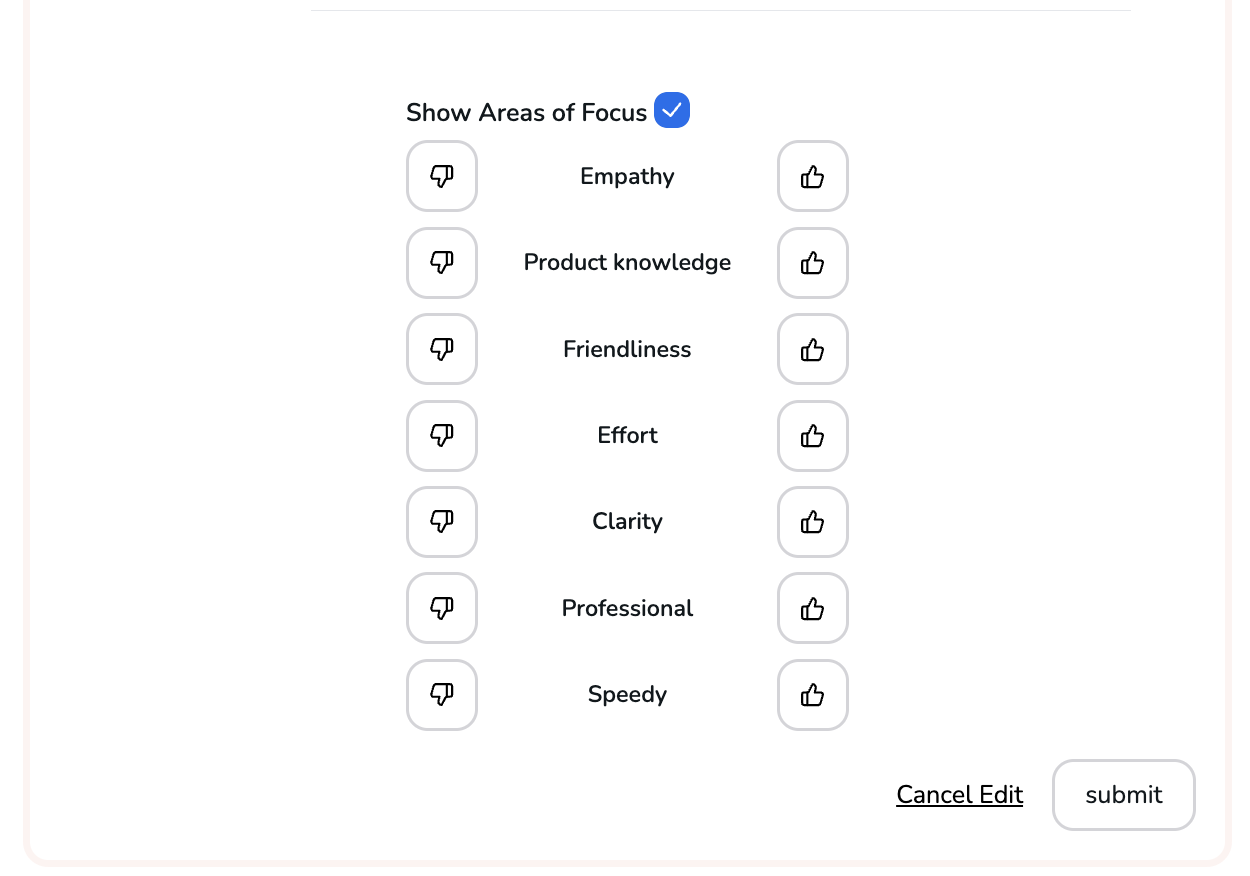This screenshot has width=1250, height=876.
Task: Choose thumbs up for Speedy
Action: 813,695
